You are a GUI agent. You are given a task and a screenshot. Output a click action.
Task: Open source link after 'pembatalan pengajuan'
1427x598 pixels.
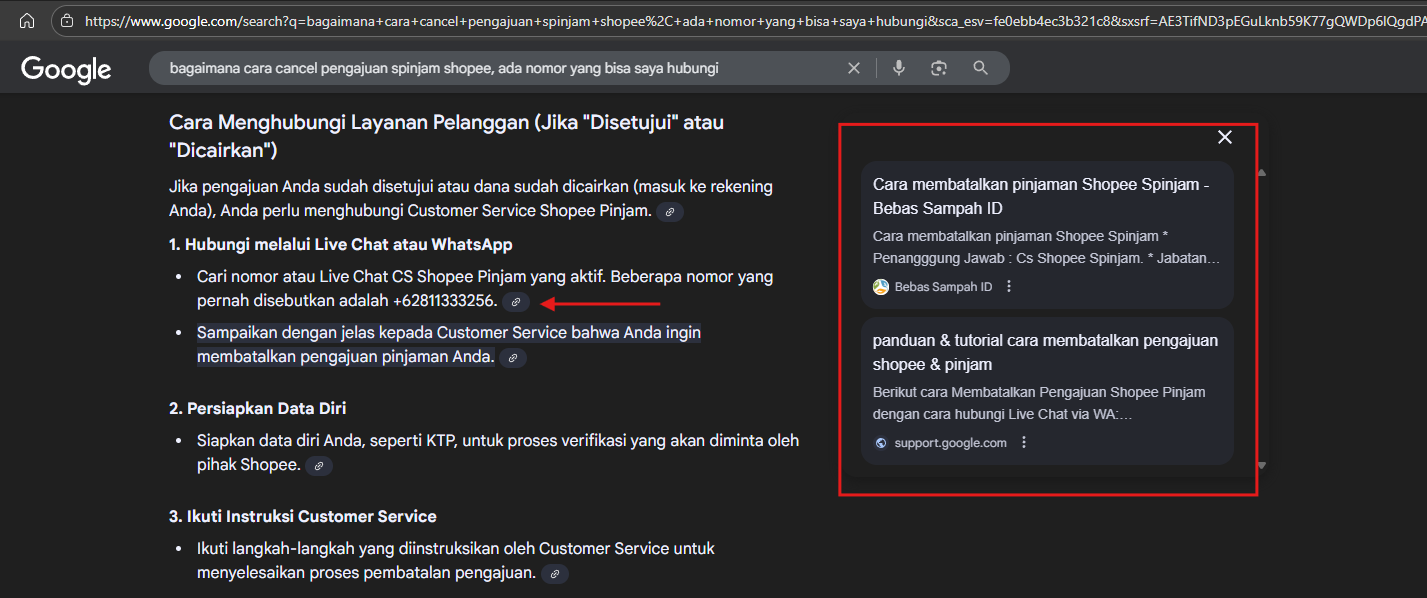[554, 574]
